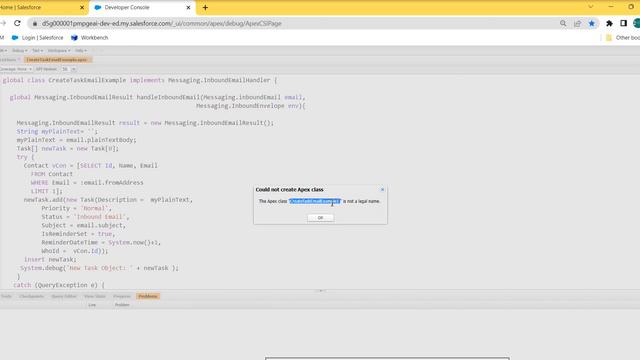Screen dimensions: 640x360
Task: Click the 'WHERE Email = :email.fromAddress' line
Action: pos(87,183)
